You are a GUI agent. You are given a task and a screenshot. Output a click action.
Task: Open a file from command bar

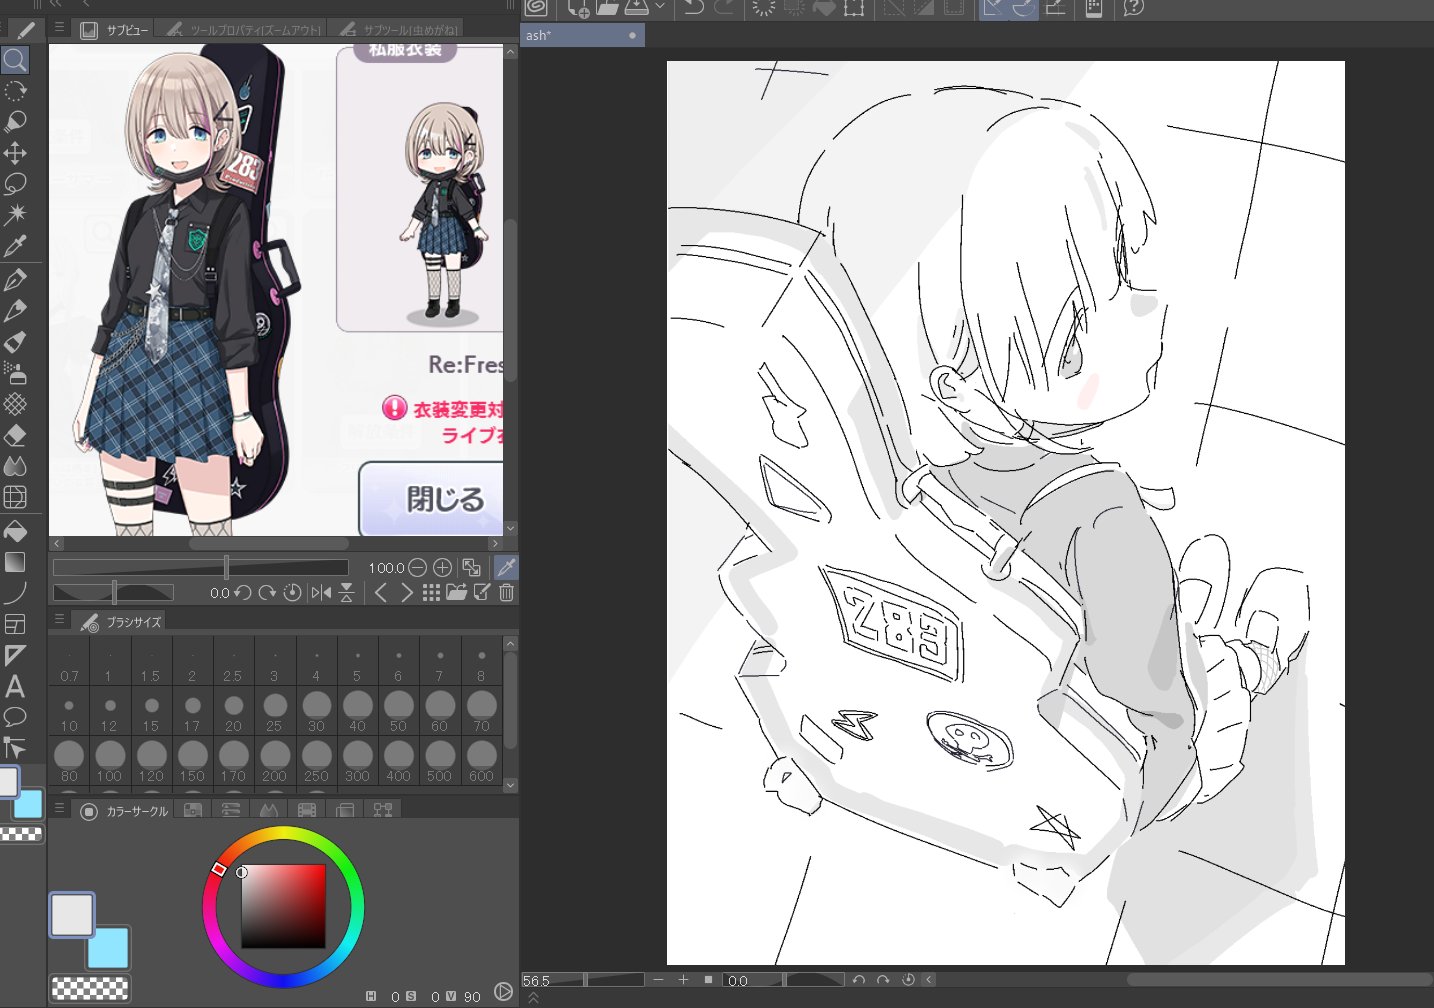click(x=607, y=8)
